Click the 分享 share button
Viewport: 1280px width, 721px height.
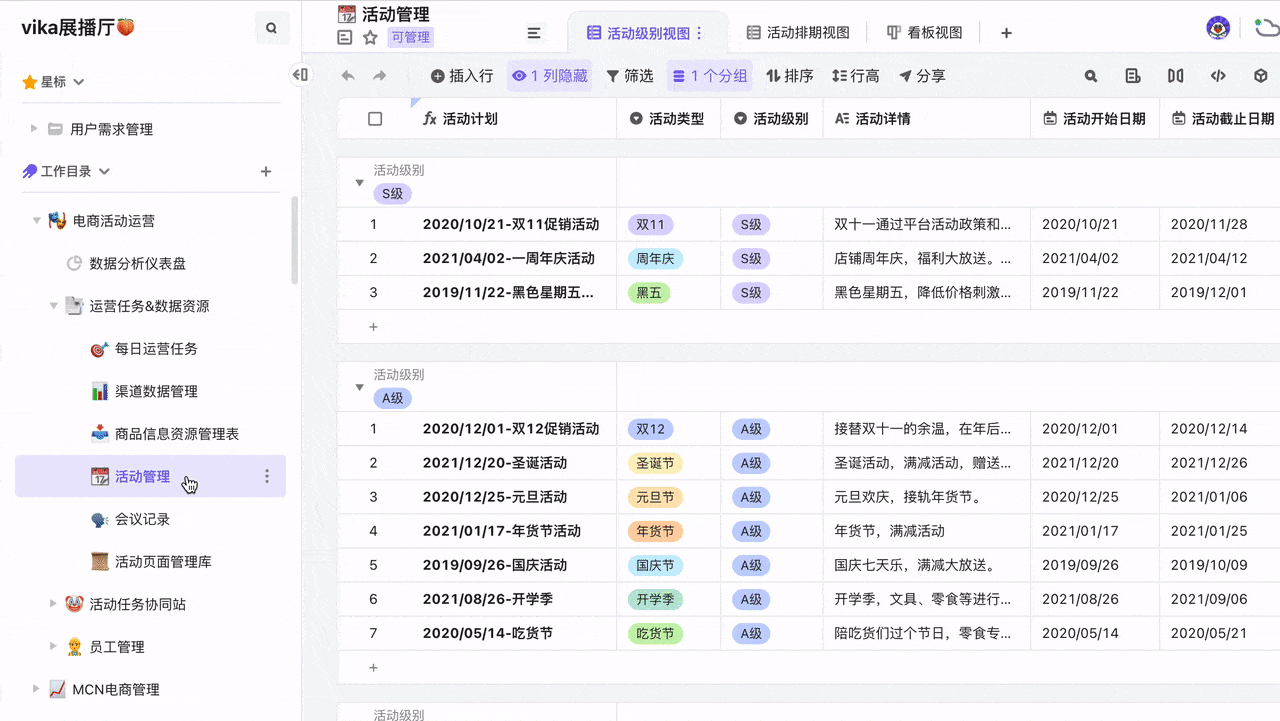click(921, 76)
